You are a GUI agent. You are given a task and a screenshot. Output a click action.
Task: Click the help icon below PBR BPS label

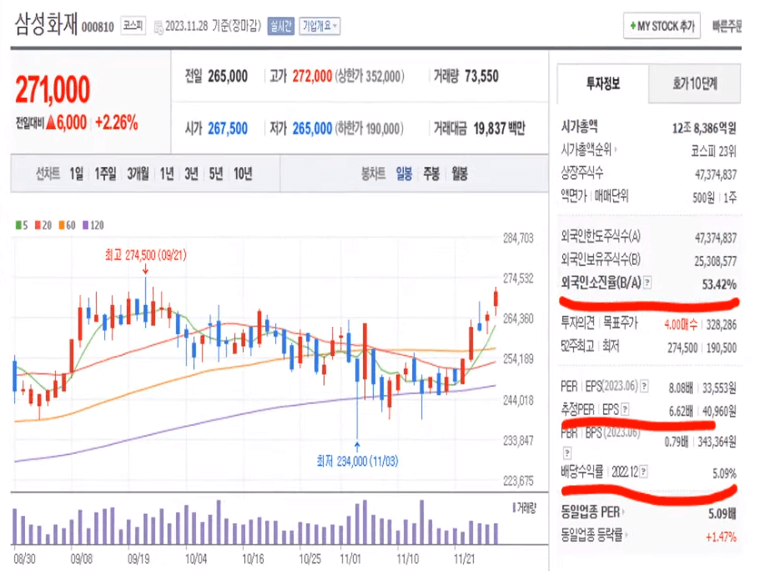click(567, 453)
